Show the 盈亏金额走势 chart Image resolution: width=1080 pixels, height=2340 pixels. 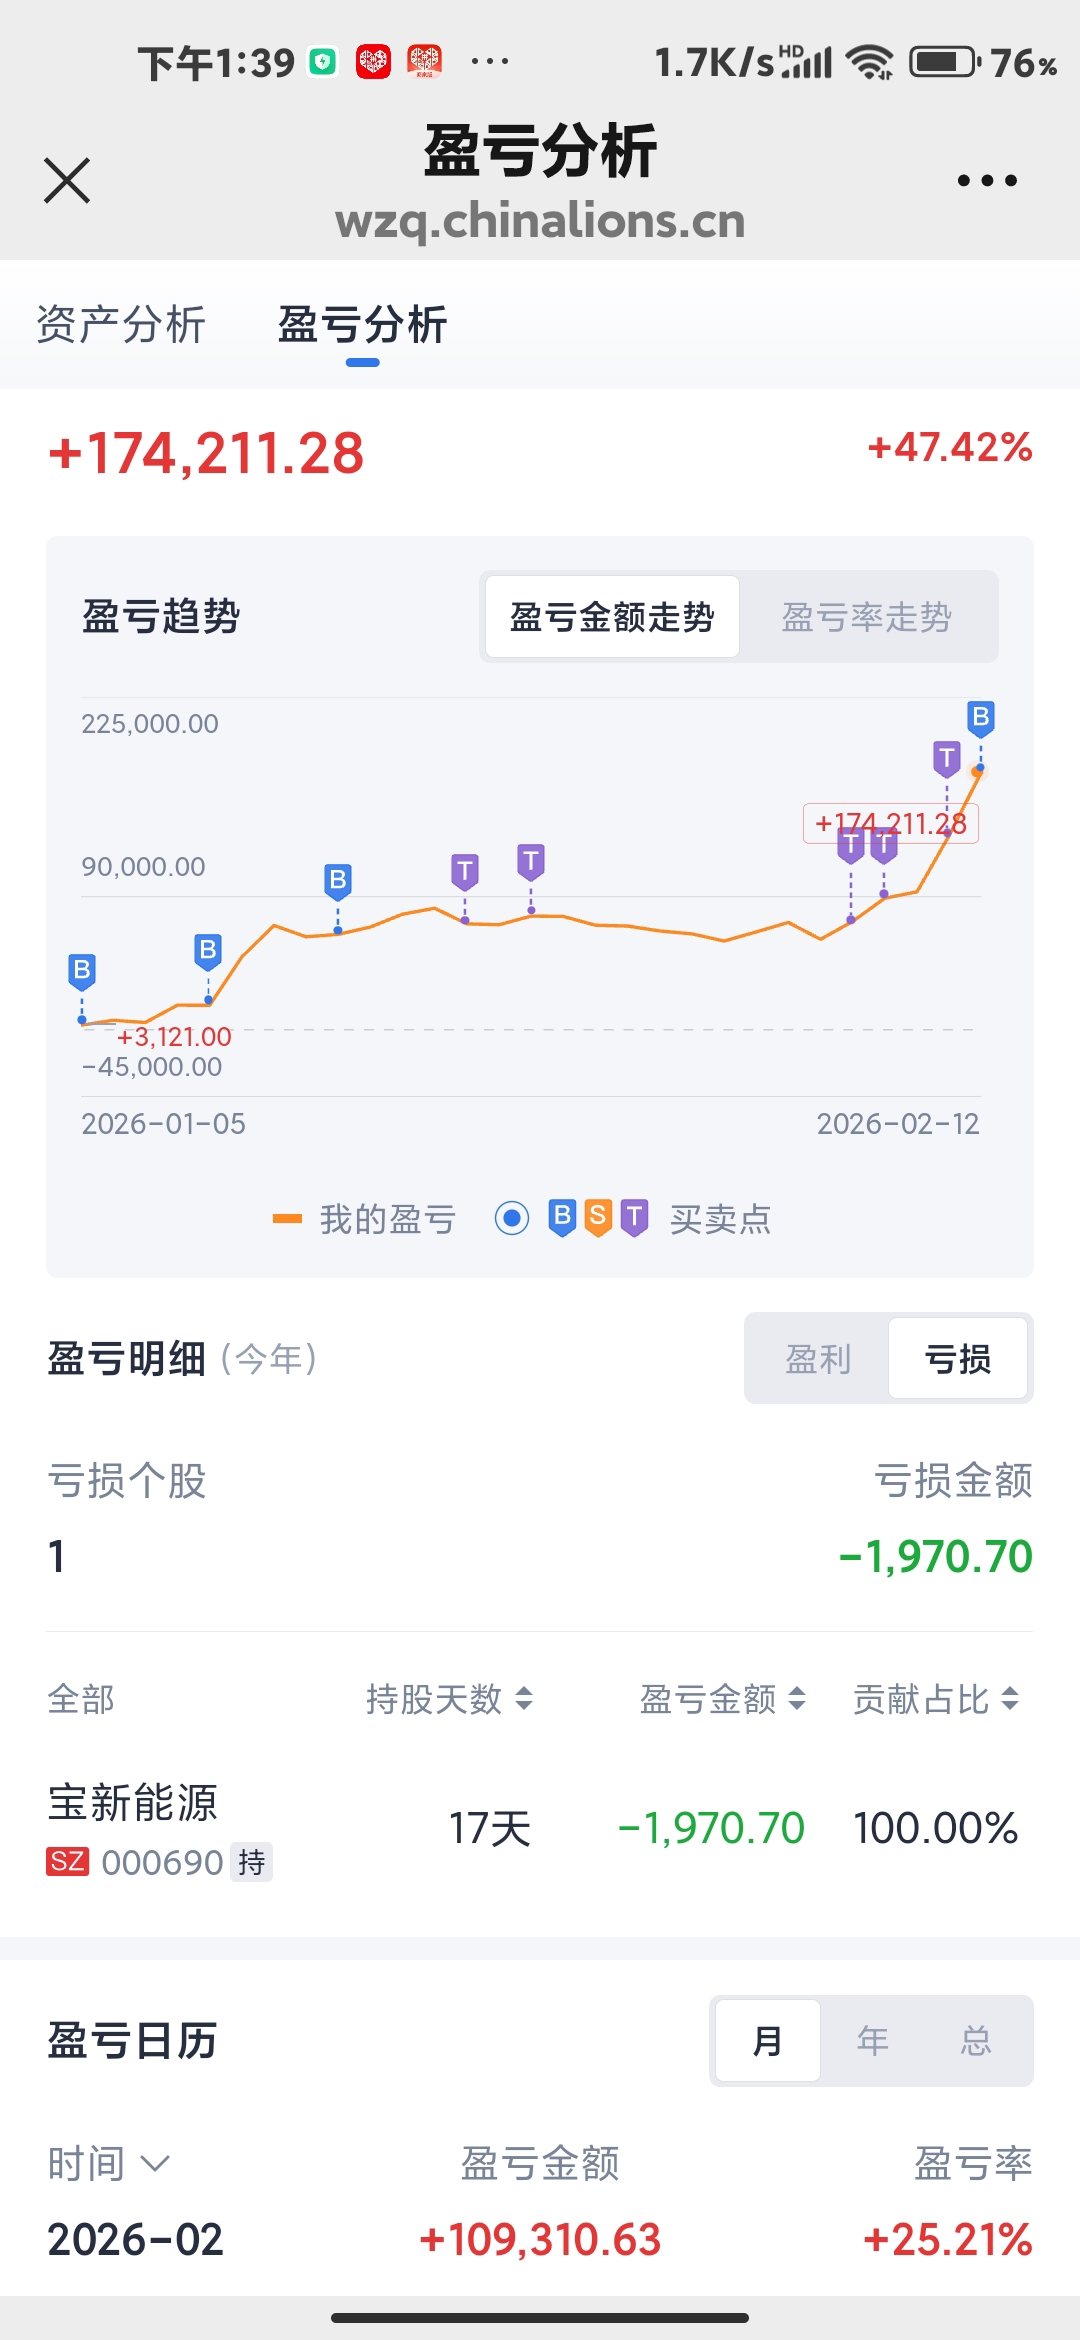(x=612, y=617)
